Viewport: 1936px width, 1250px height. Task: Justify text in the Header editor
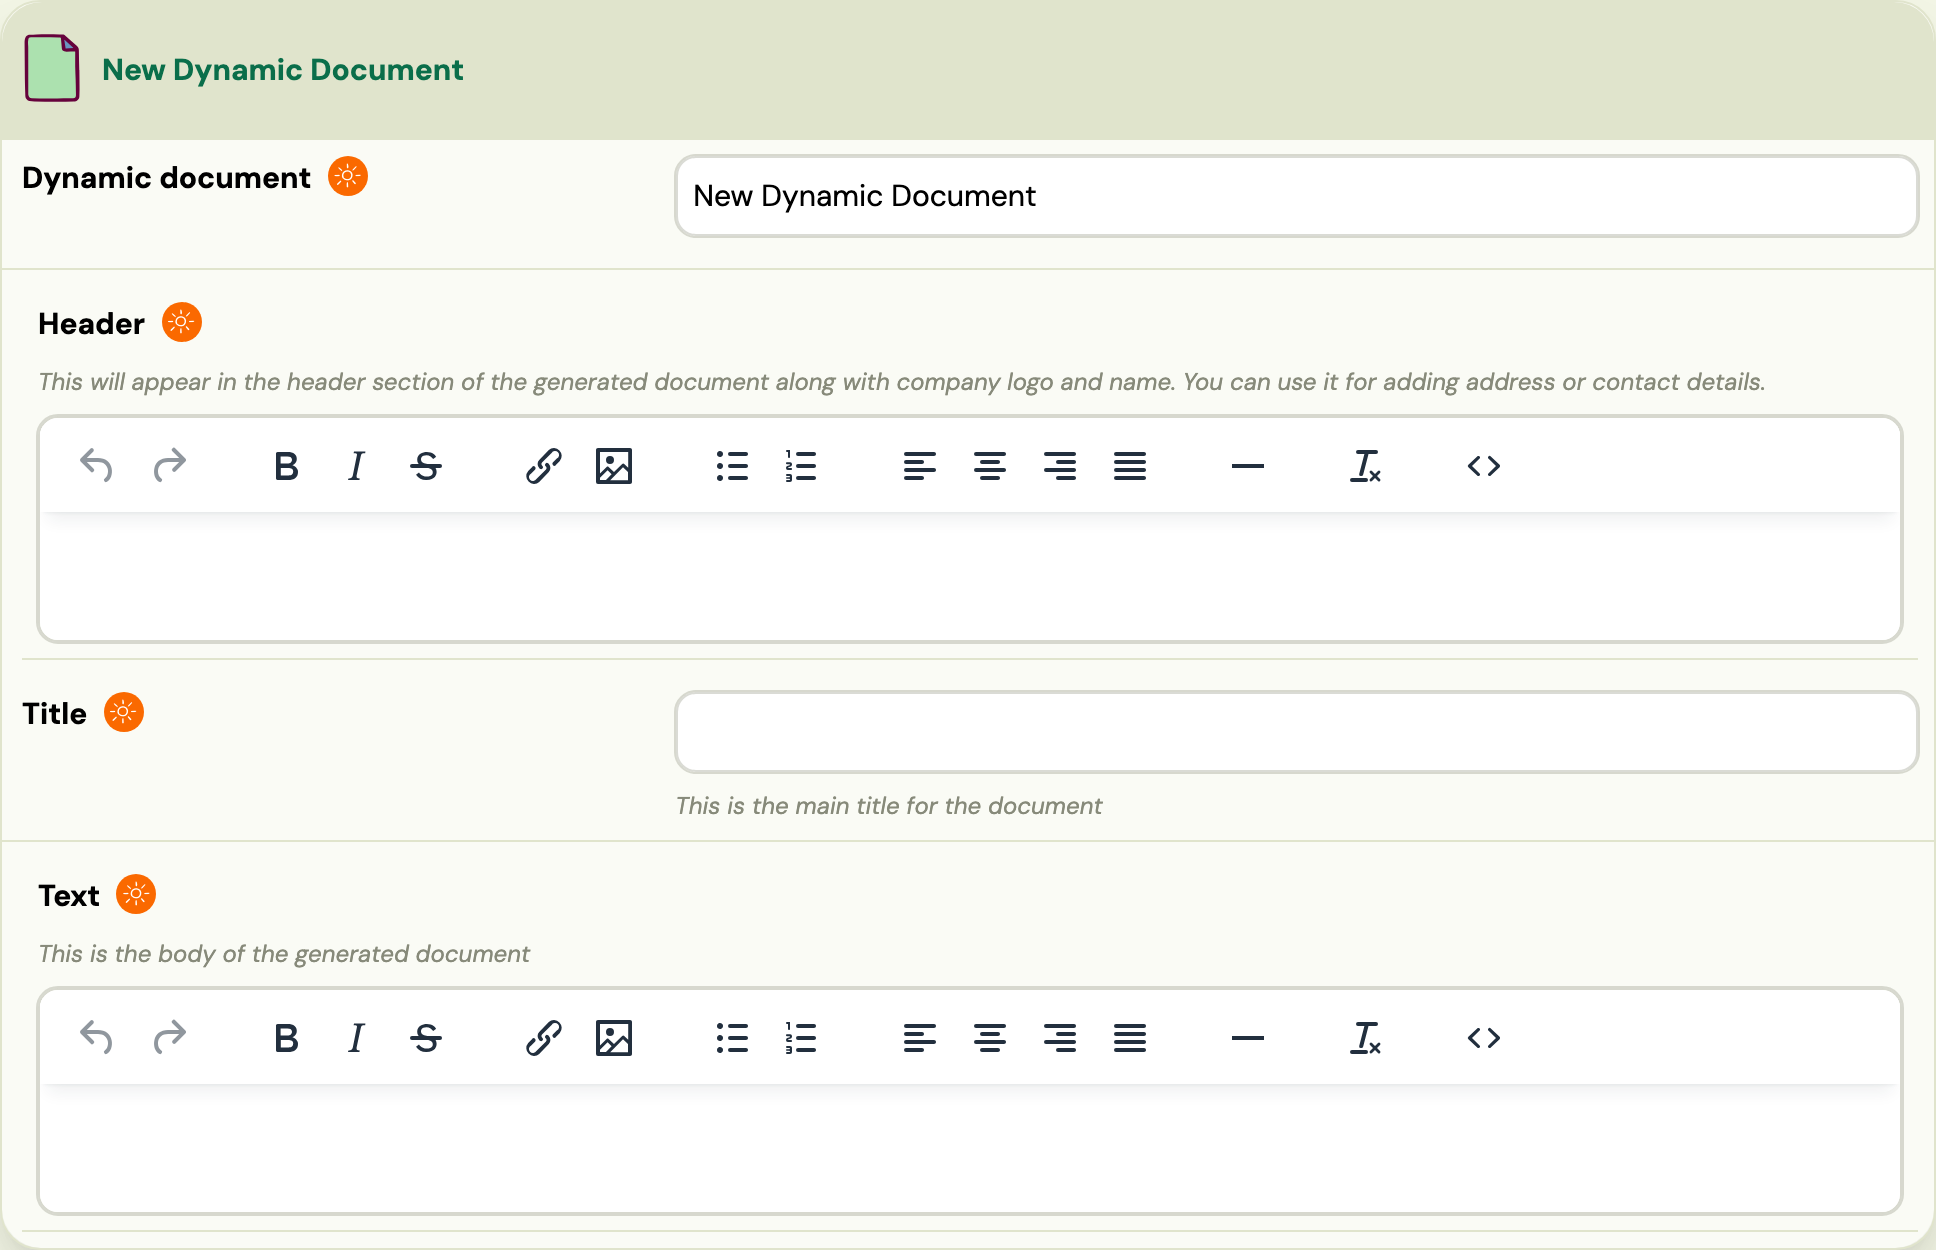coord(1130,466)
